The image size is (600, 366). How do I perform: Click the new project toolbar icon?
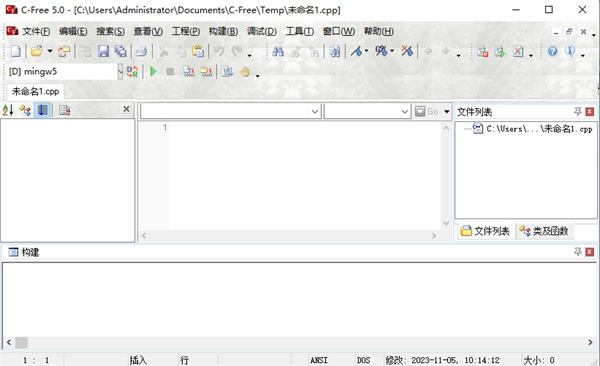point(482,51)
